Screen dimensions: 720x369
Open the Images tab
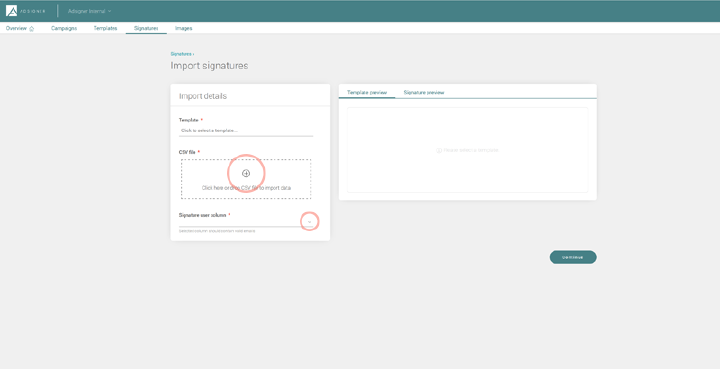183,28
